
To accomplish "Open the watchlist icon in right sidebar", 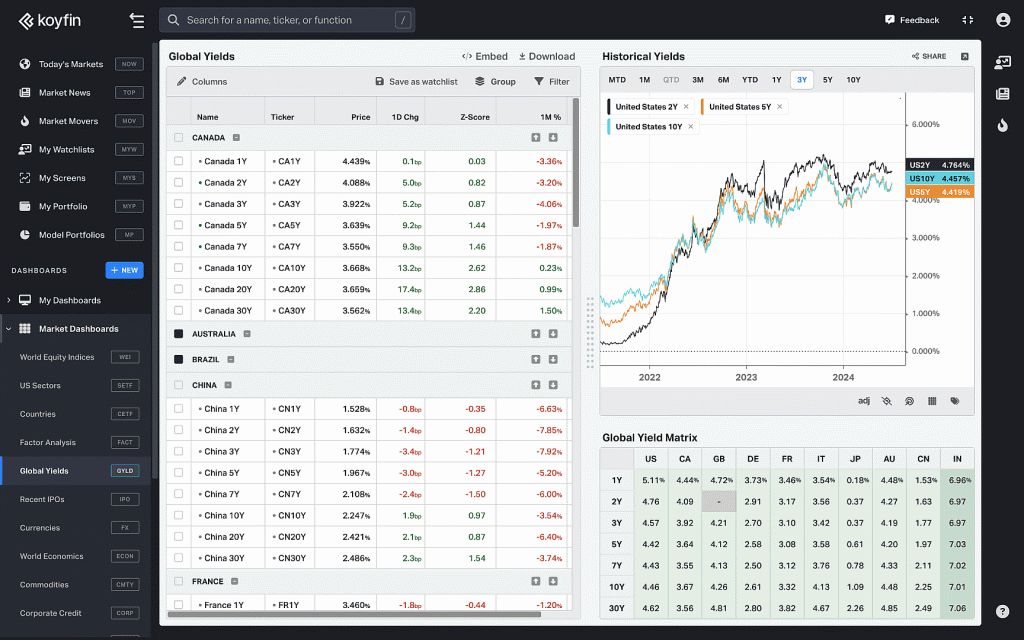I will point(1002,63).
